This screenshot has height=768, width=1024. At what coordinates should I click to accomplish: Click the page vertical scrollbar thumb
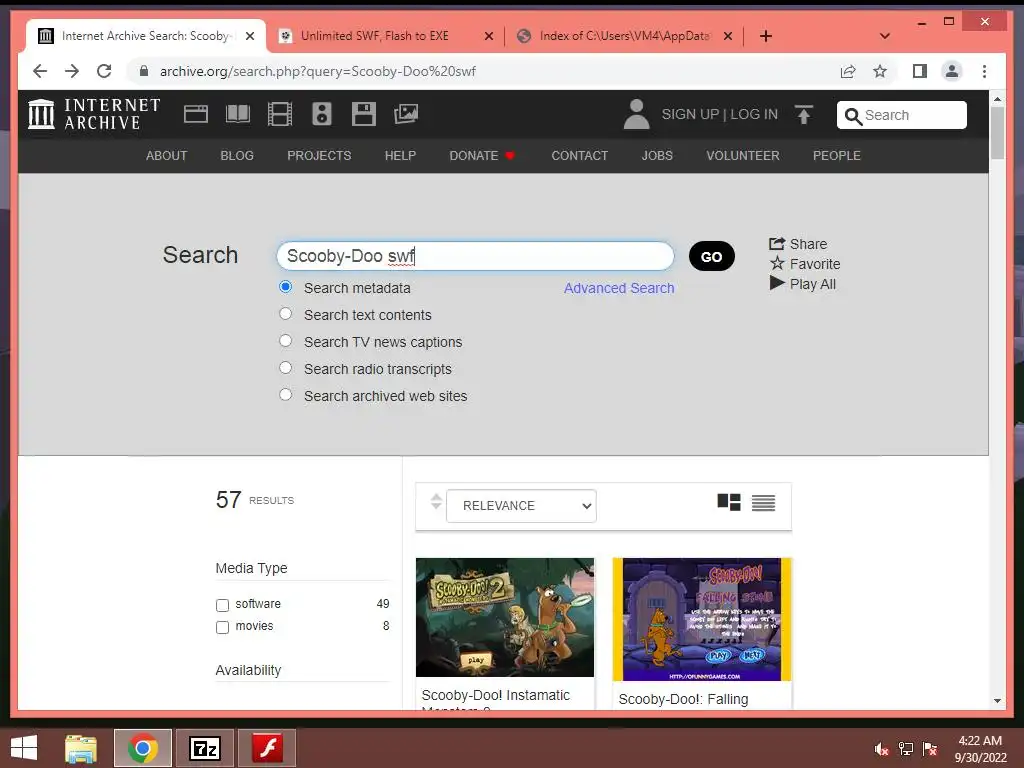pos(997,133)
